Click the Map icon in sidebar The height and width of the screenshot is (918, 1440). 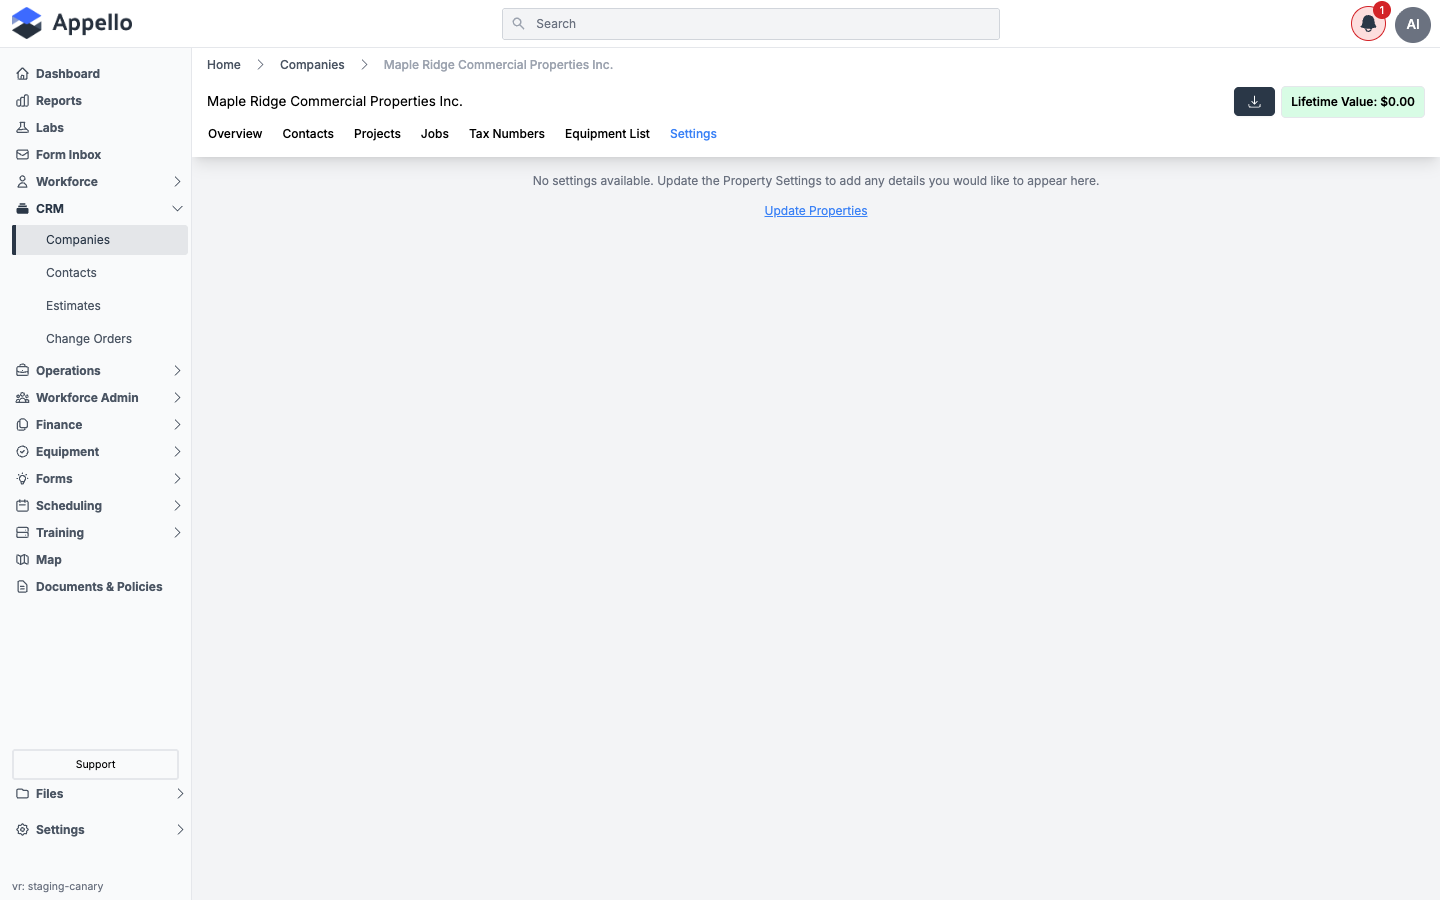22,560
